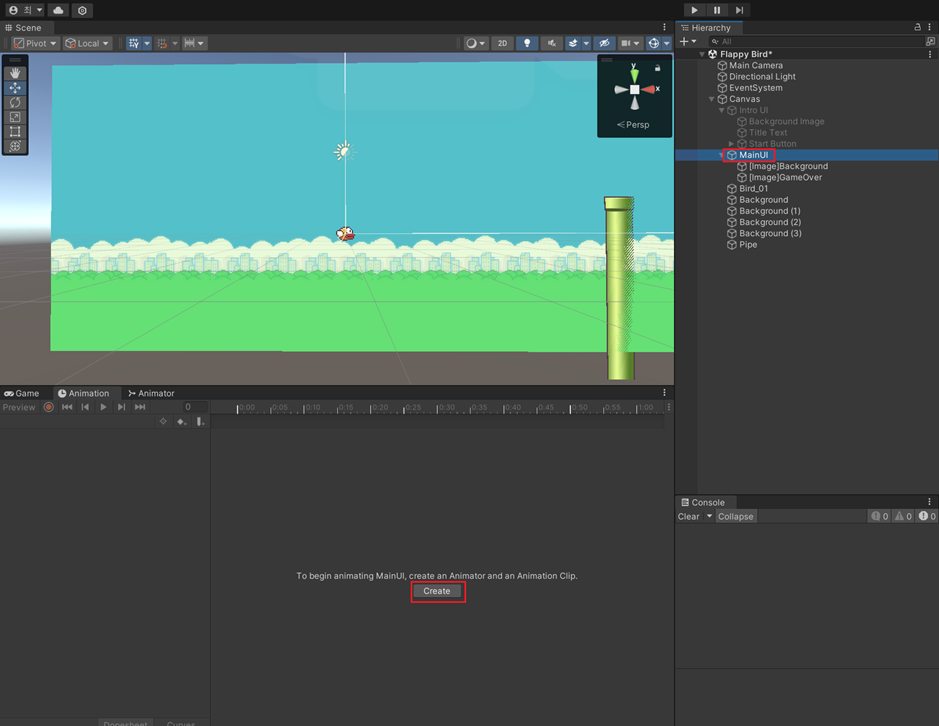Viewport: 939px width, 726px height.
Task: Toggle Gizmos visibility
Action: tap(653, 43)
